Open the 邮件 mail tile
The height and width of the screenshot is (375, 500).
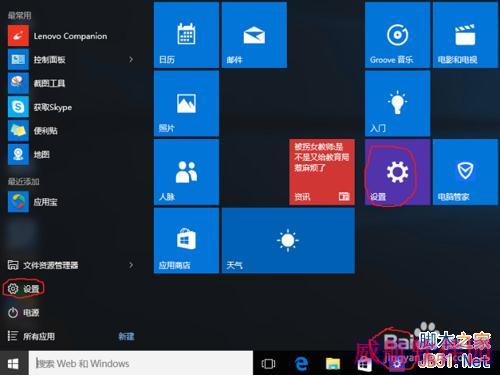coord(254,35)
